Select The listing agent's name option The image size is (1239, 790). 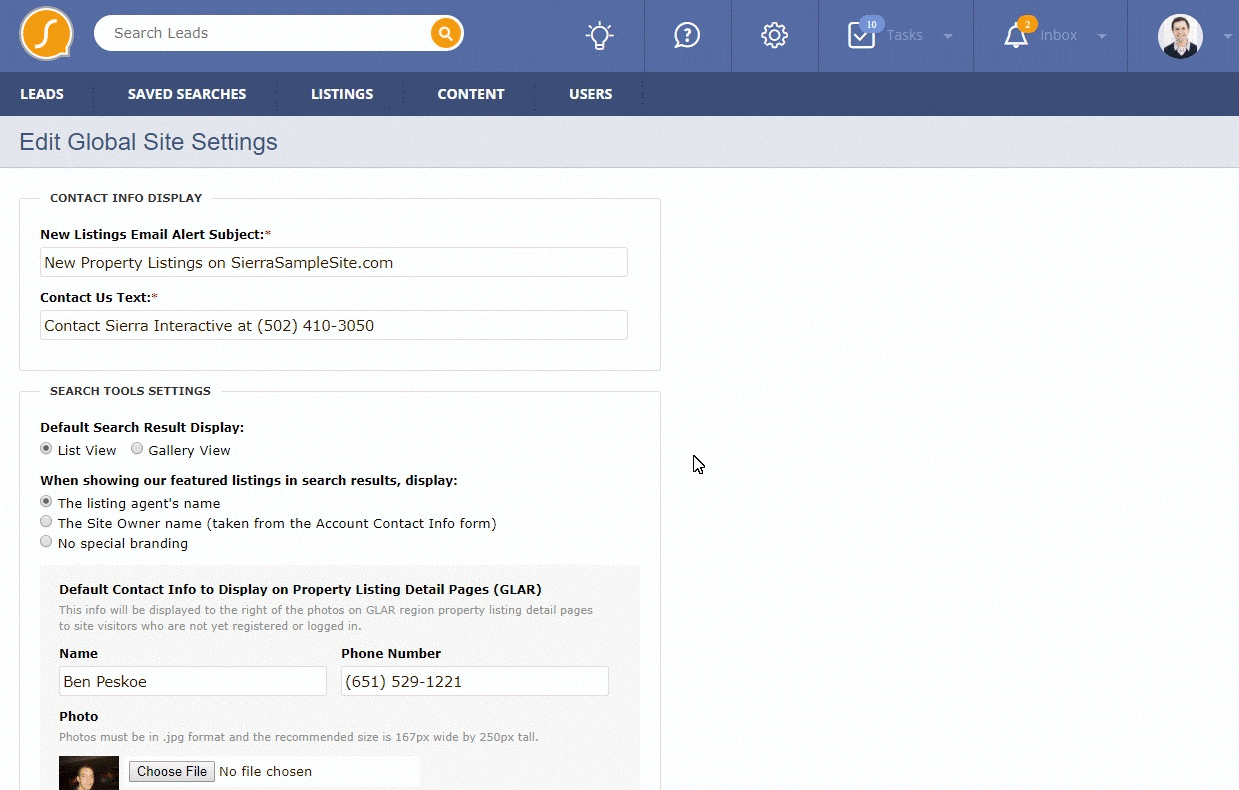tap(46, 502)
